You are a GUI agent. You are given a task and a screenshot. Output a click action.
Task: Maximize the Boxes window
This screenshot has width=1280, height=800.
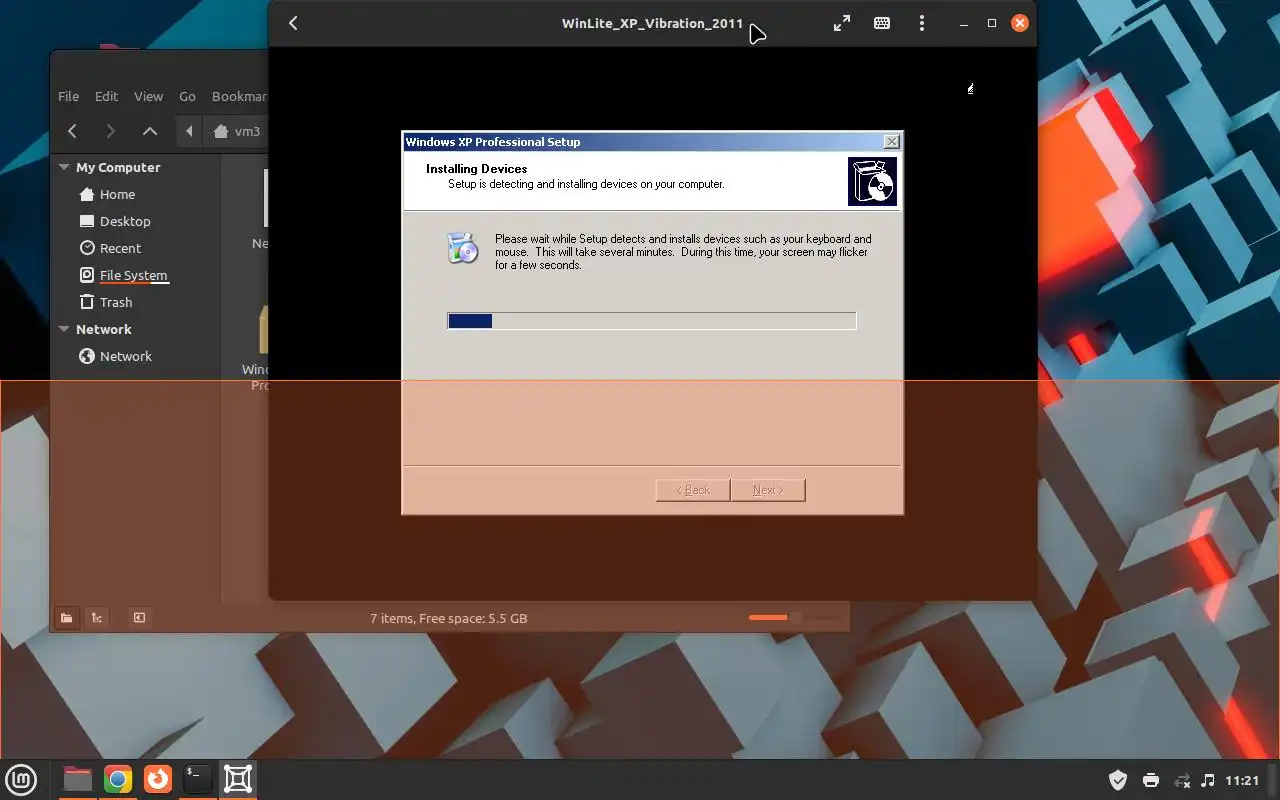pyautogui.click(x=992, y=23)
